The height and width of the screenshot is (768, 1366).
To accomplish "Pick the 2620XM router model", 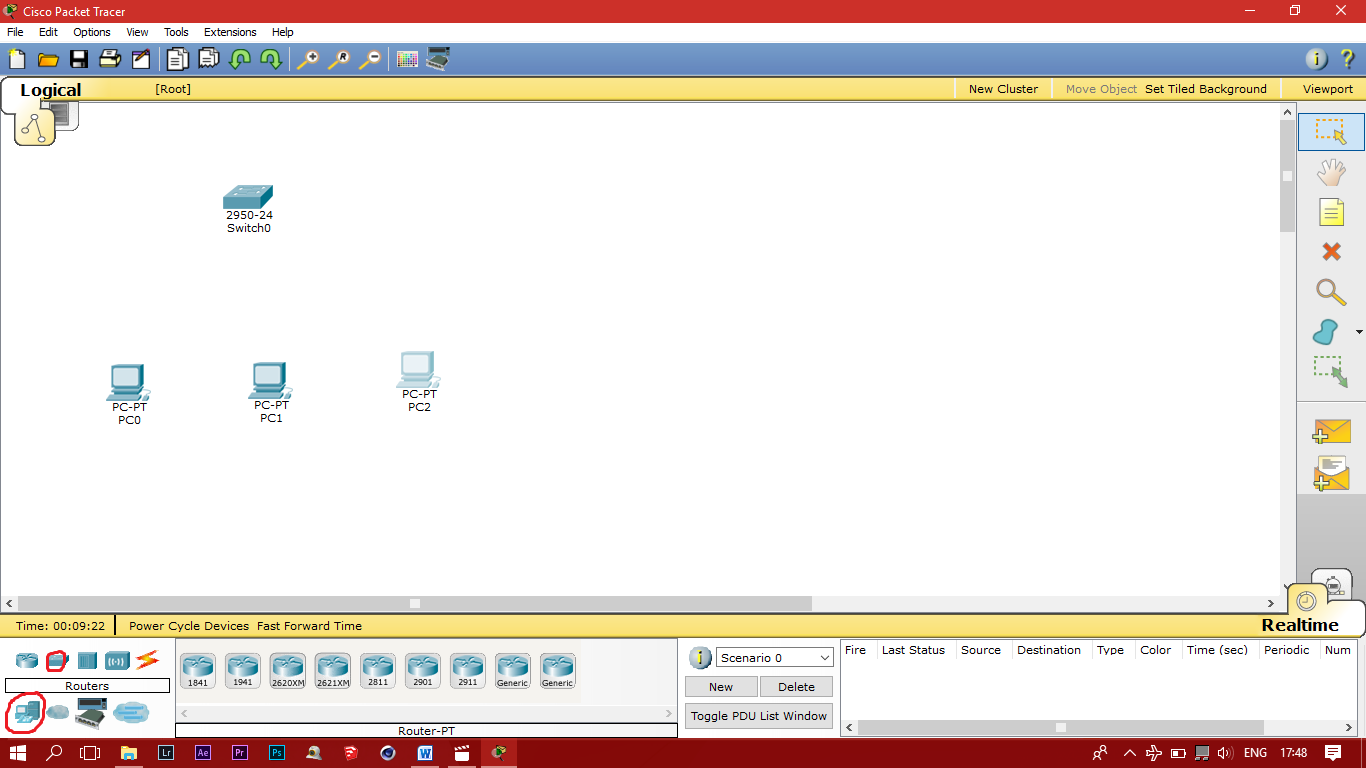I will (288, 671).
